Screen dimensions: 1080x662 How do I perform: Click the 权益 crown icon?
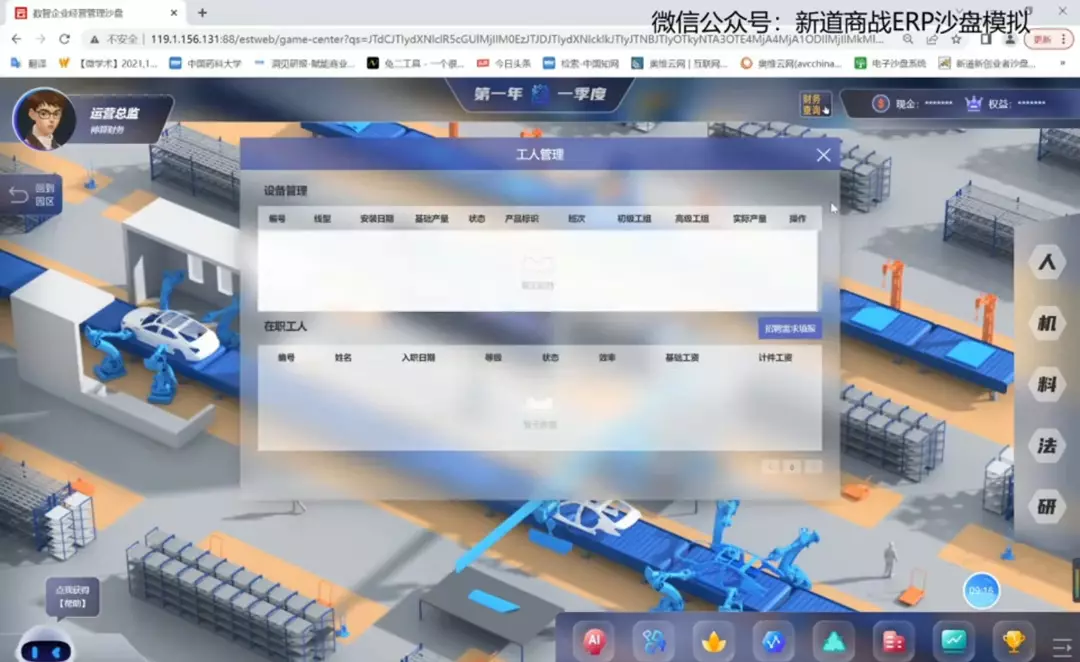coord(973,104)
